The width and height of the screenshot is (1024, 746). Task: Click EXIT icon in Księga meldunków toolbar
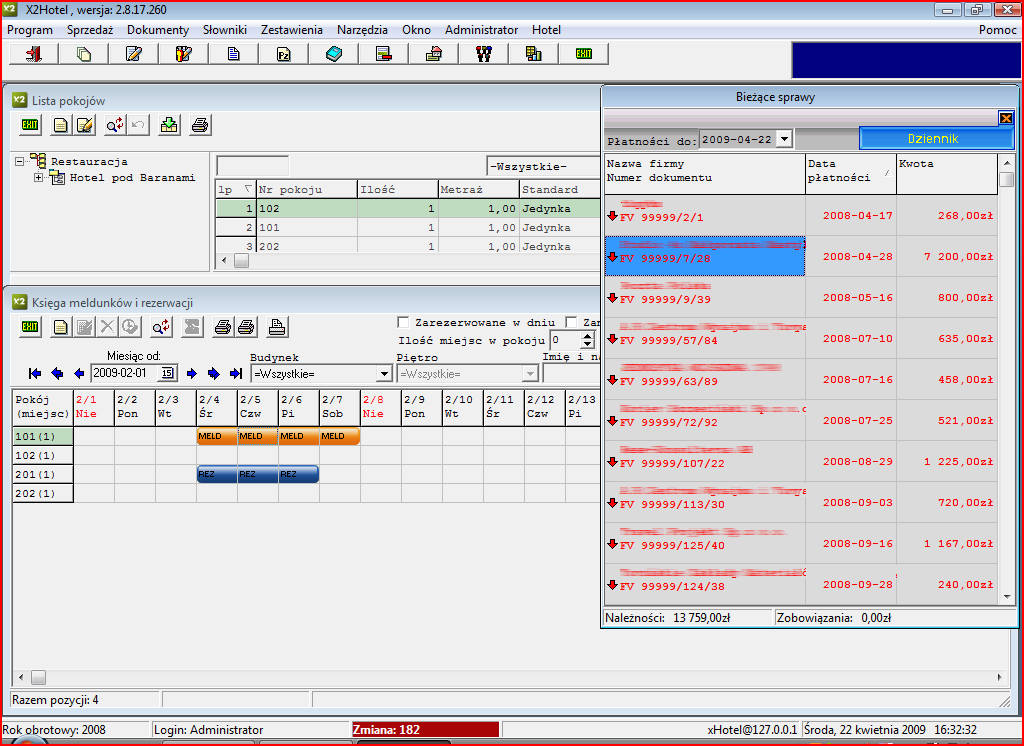(x=30, y=327)
